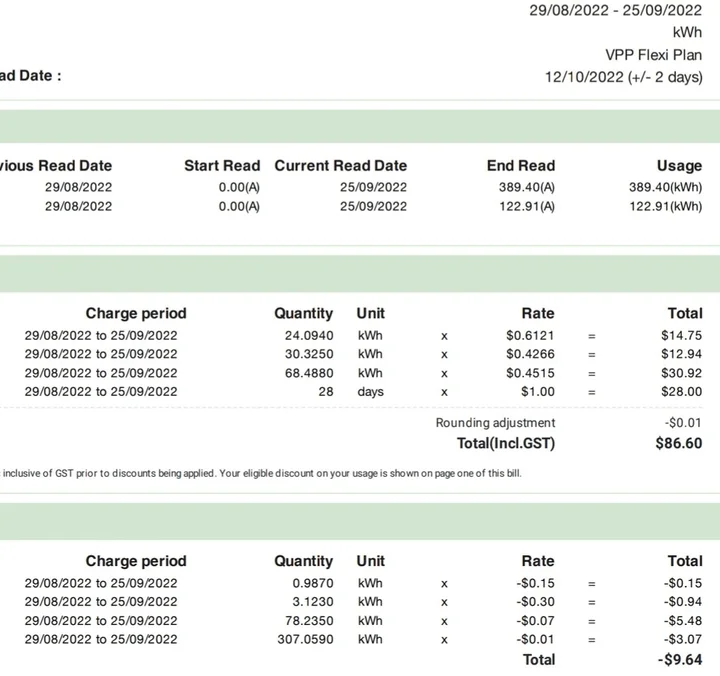Screen dimensions: 720x676
Task: Click the $28.00 total amount
Action: [681, 392]
